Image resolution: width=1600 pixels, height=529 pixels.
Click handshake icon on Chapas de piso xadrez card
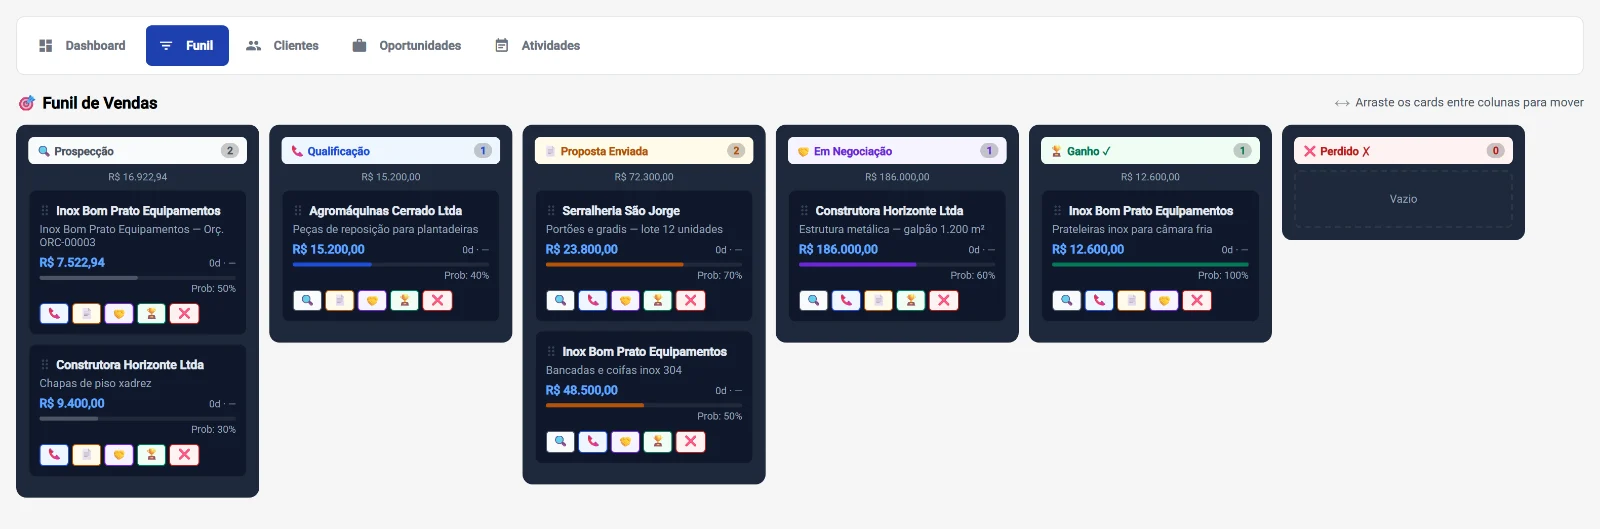[119, 455]
